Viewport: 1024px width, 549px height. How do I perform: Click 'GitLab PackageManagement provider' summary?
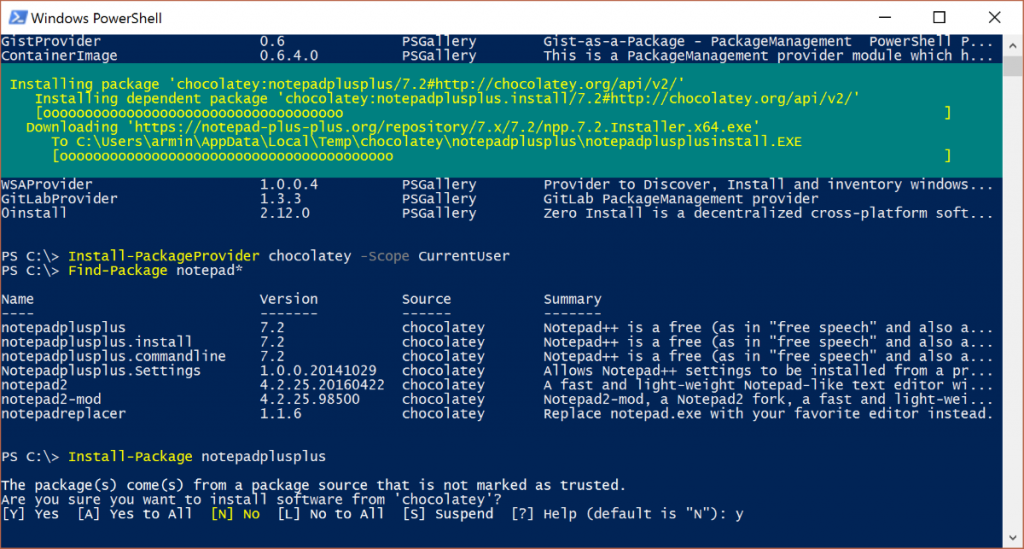680,198
